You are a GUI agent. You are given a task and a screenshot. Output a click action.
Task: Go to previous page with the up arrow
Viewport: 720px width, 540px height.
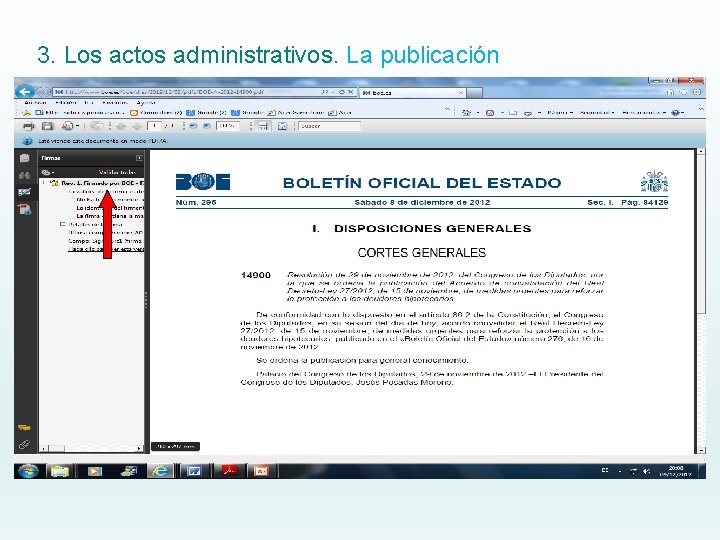click(x=121, y=126)
